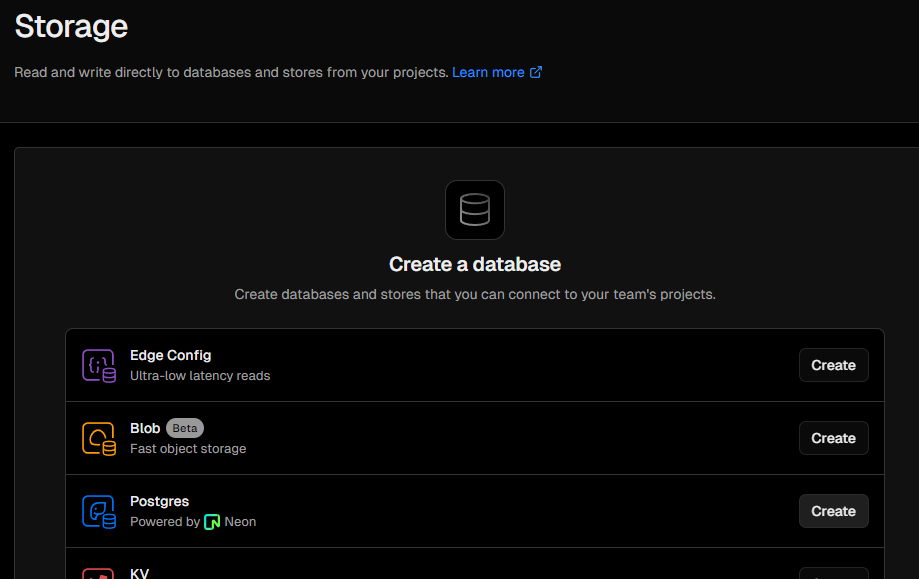Click the blue Postgres icon
The height and width of the screenshot is (579, 919).
[x=98, y=512]
